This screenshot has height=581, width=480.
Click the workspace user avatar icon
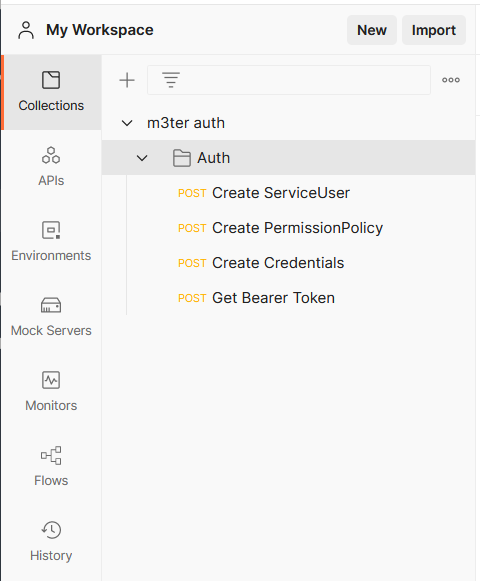pos(26,30)
